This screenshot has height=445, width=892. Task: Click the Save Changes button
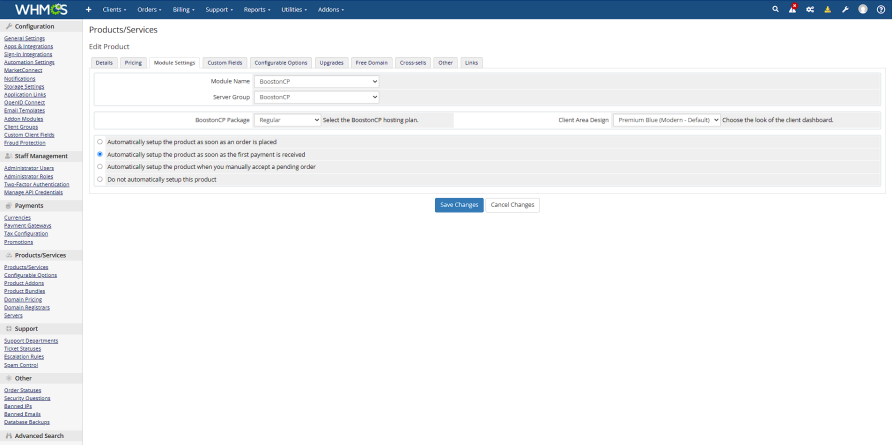pyautogui.click(x=459, y=205)
